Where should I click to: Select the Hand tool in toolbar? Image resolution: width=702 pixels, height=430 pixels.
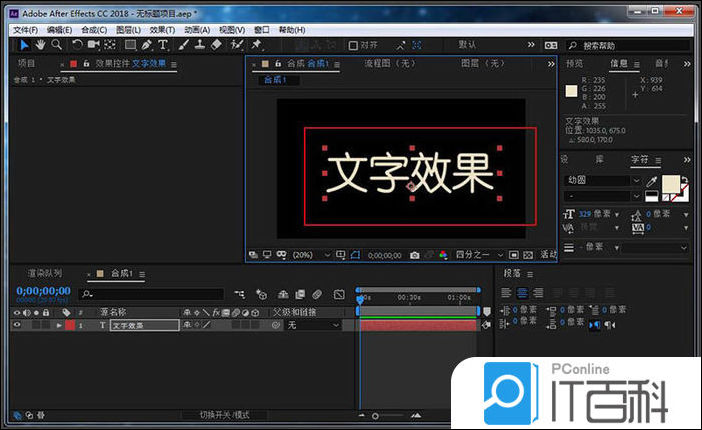tap(40, 45)
